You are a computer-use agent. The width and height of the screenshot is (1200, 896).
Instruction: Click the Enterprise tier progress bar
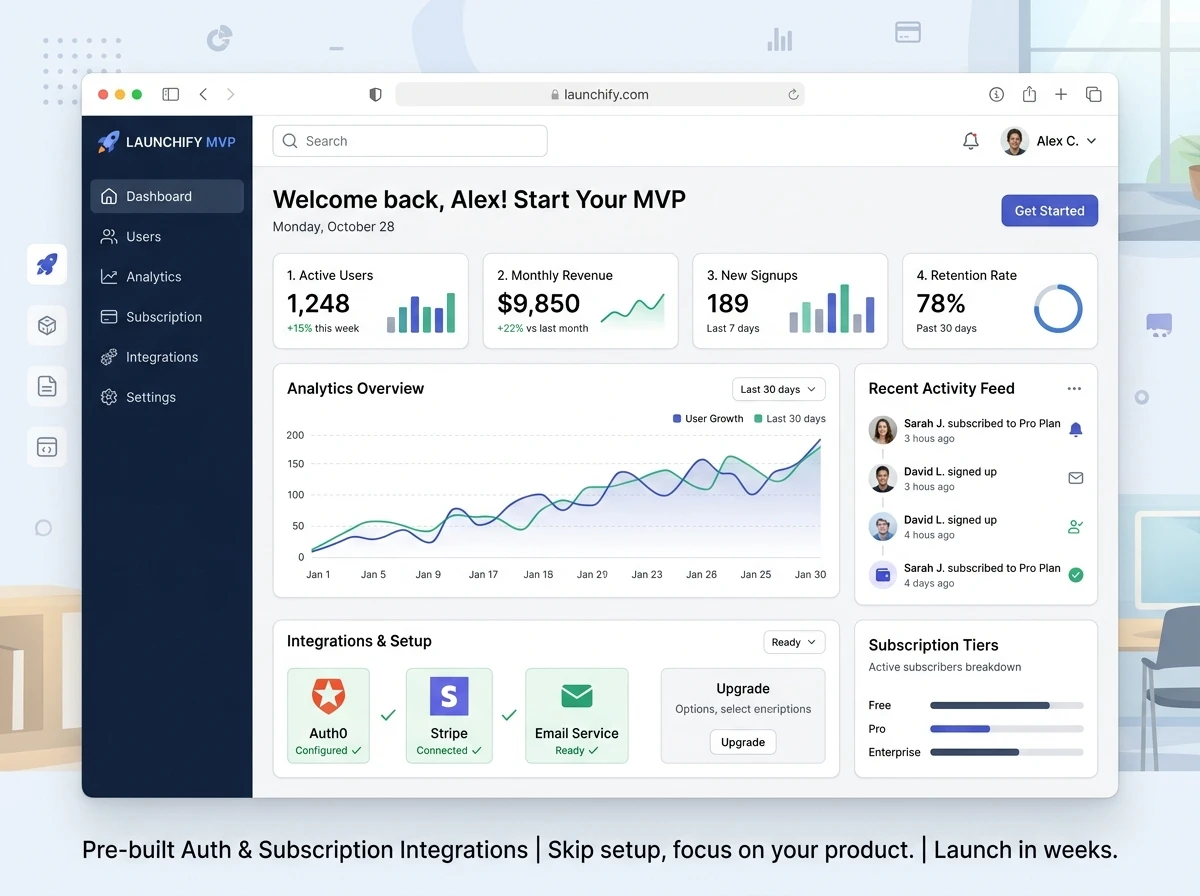click(x=1007, y=752)
